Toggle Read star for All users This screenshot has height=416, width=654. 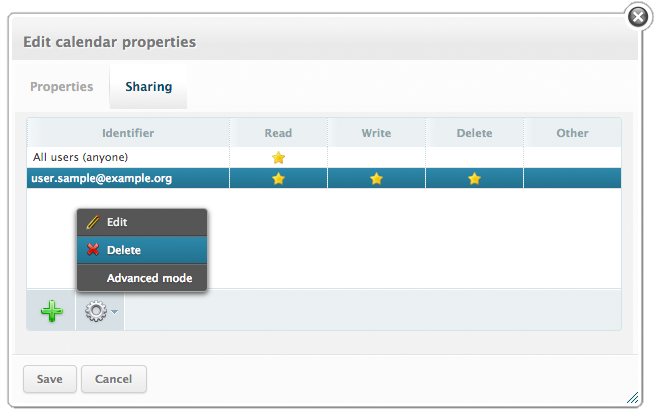pos(278,157)
